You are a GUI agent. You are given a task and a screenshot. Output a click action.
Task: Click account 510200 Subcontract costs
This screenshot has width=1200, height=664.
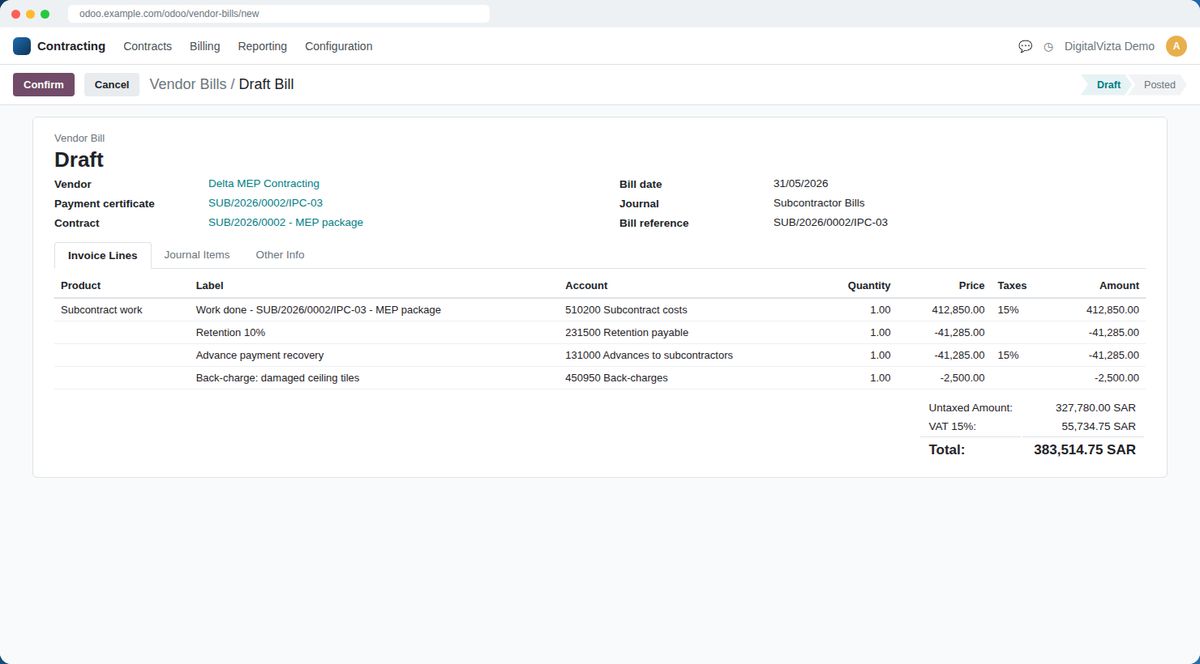click(626, 310)
